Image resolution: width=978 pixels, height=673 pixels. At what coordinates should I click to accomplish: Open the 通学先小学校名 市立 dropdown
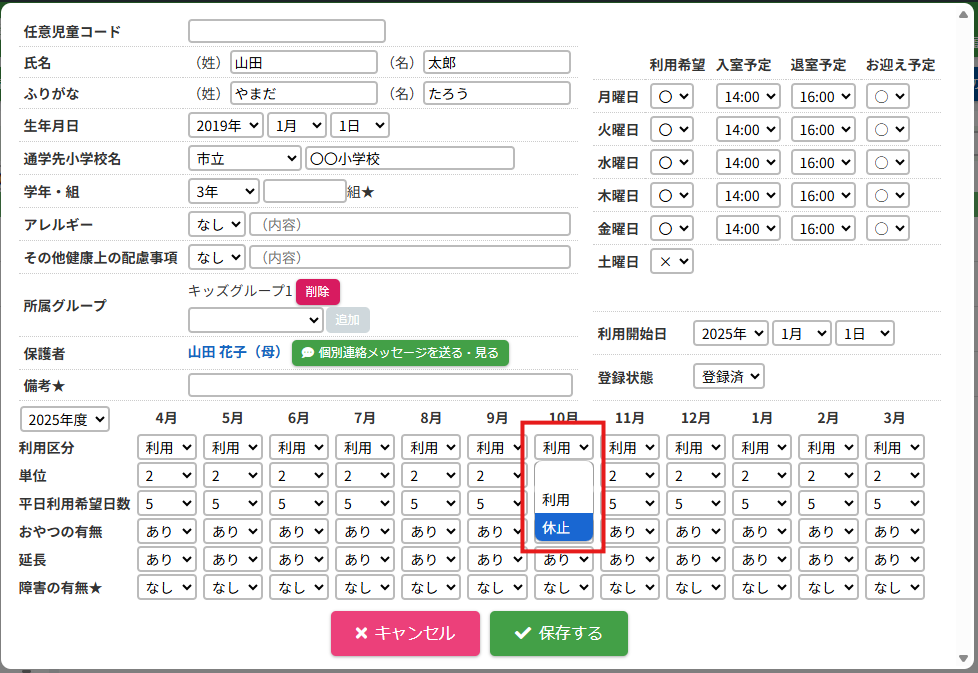pos(244,158)
